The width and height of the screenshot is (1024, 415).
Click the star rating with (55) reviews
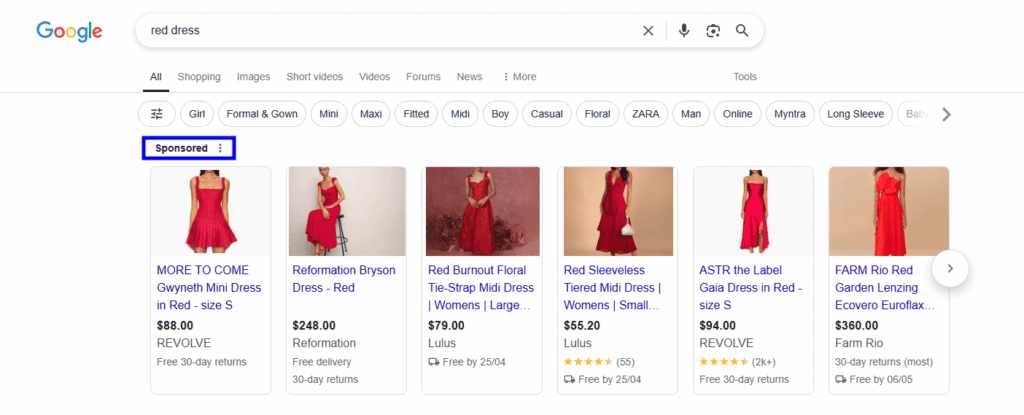[599, 361]
